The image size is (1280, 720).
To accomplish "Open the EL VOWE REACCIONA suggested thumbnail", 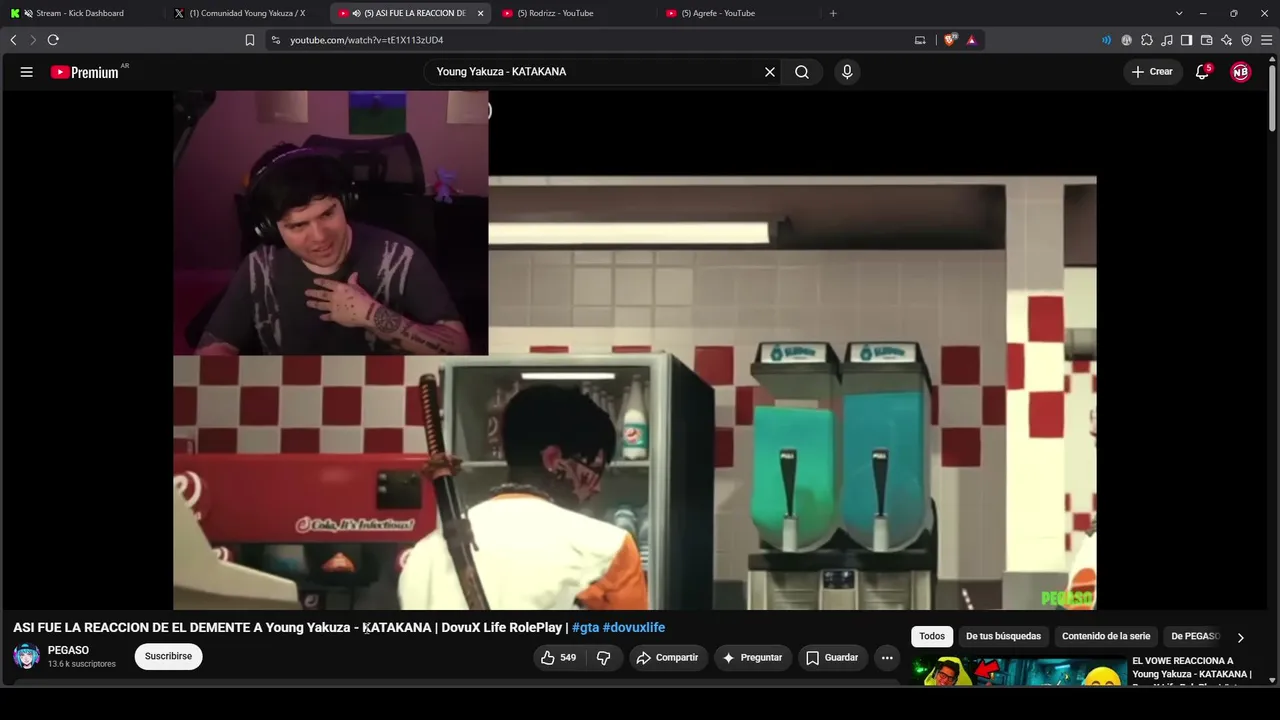I will tap(1018, 672).
